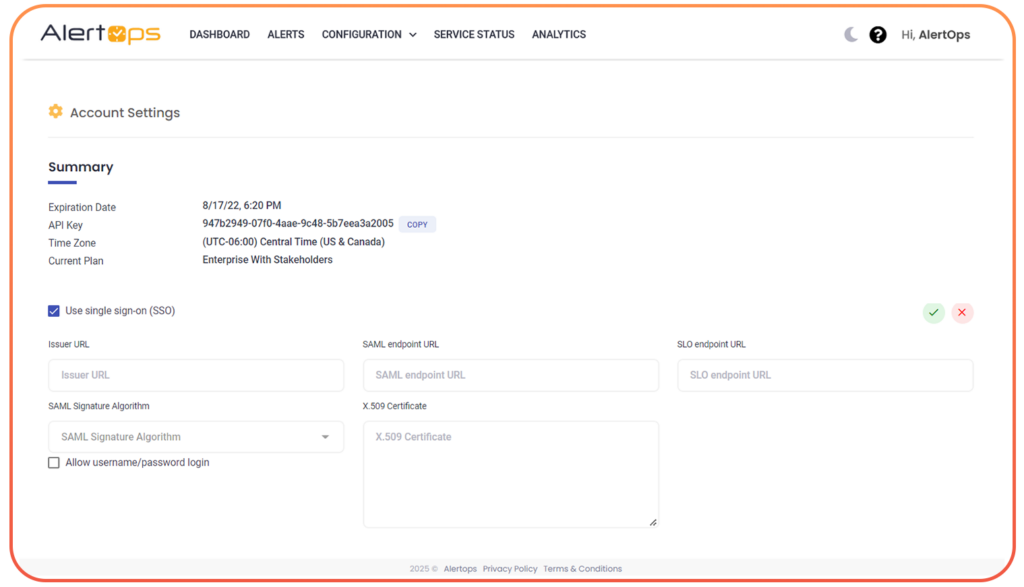Open the Configuration dropdown menu
Image resolution: width=1024 pixels, height=587 pixels.
coord(368,34)
